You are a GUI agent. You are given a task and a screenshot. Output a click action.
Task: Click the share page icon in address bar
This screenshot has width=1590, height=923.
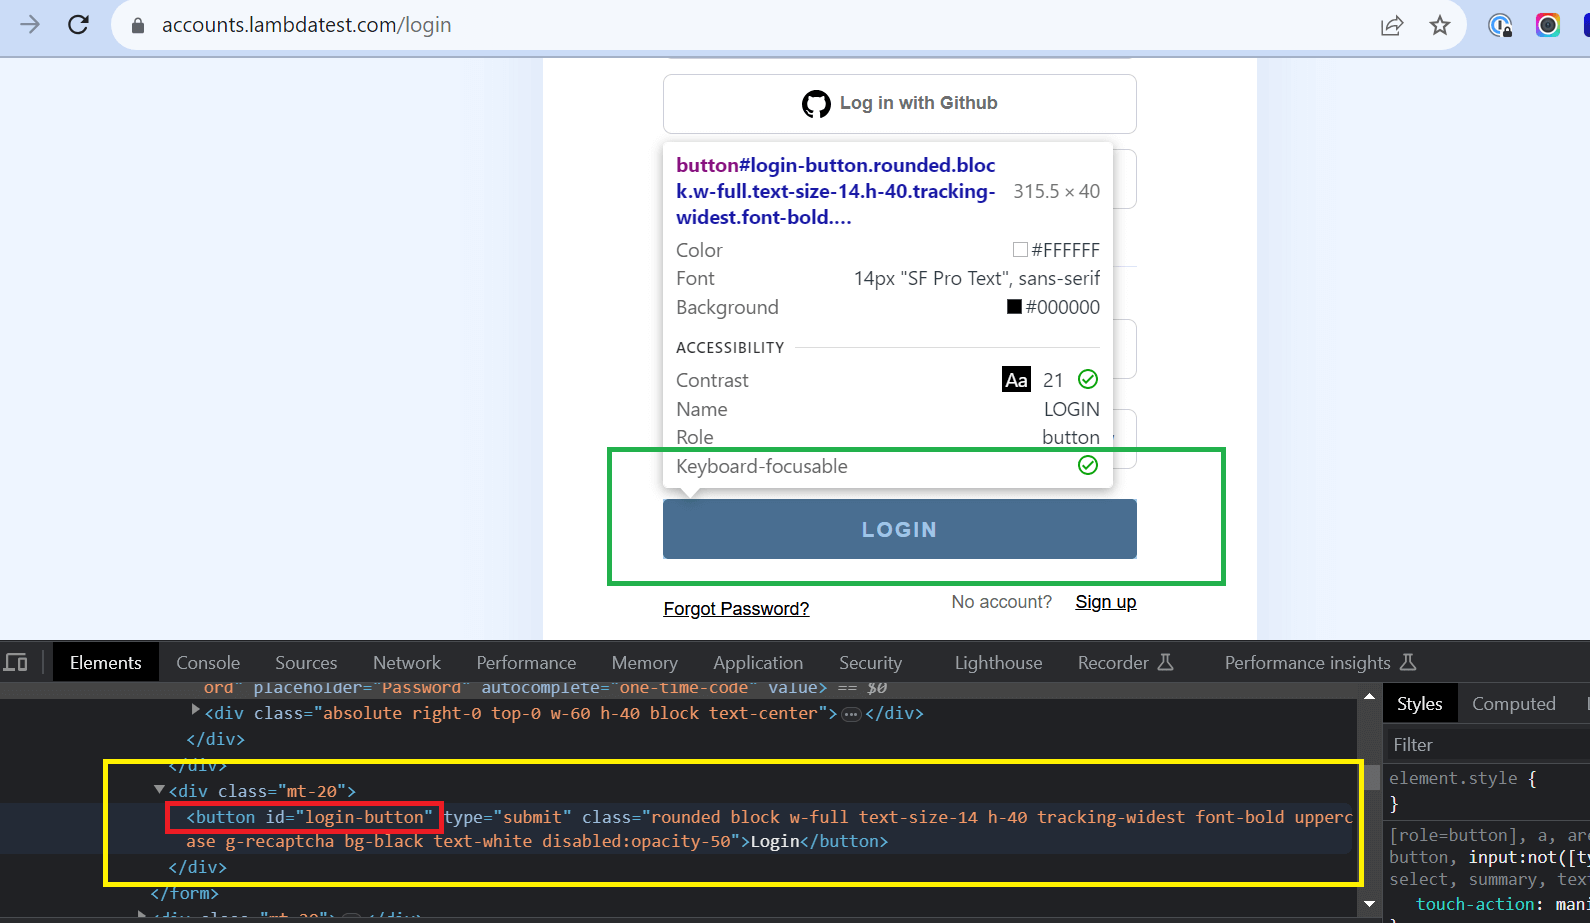pos(1391,26)
